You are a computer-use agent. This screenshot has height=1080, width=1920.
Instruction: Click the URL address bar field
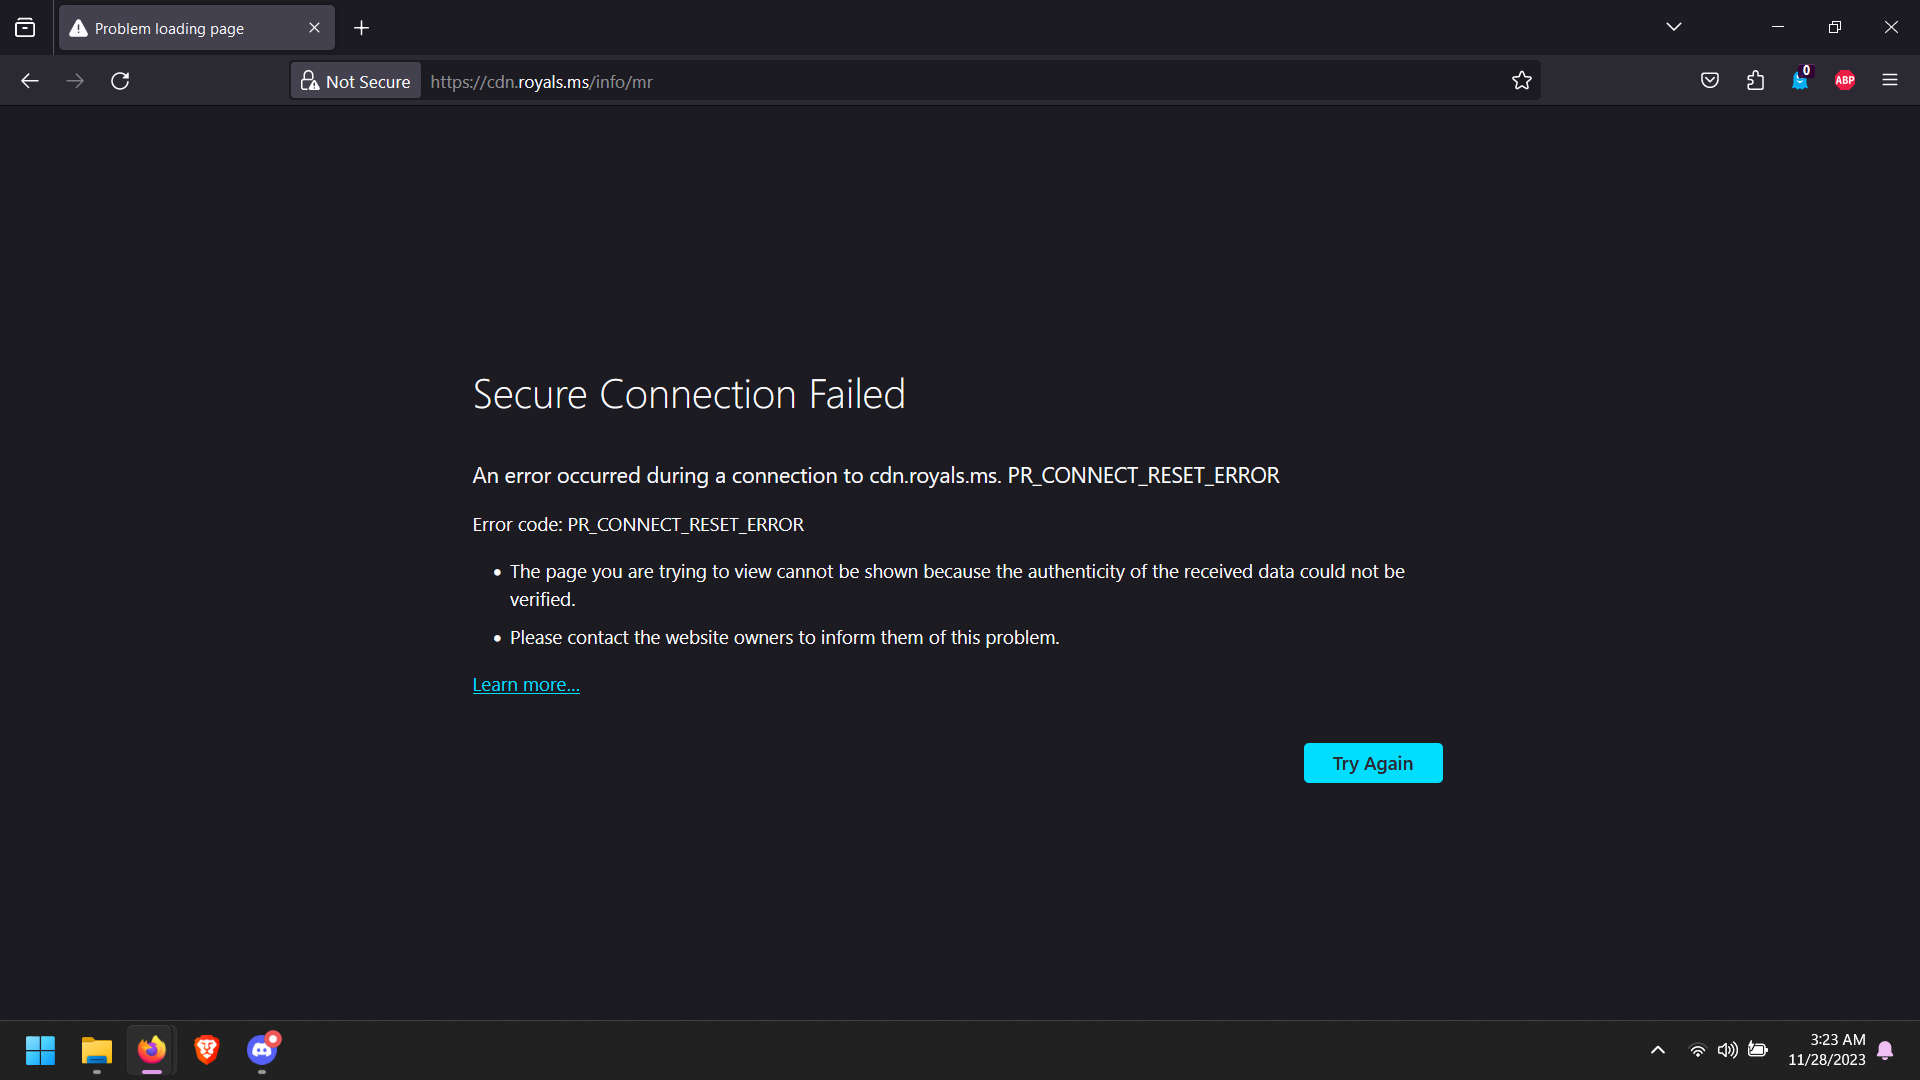(x=960, y=81)
